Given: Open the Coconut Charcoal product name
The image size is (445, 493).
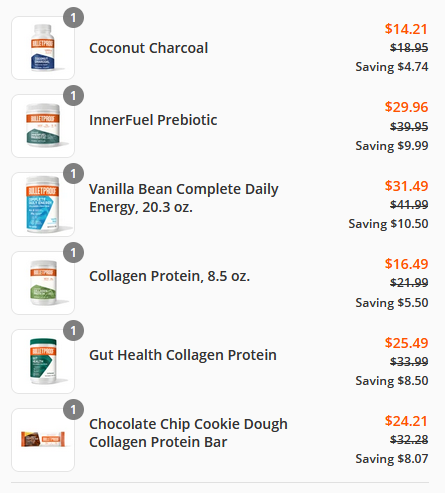Looking at the screenshot, I should (149, 48).
